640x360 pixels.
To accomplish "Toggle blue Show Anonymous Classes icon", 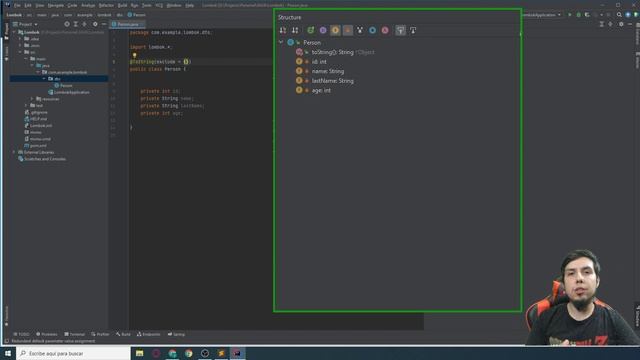I will click(372, 30).
